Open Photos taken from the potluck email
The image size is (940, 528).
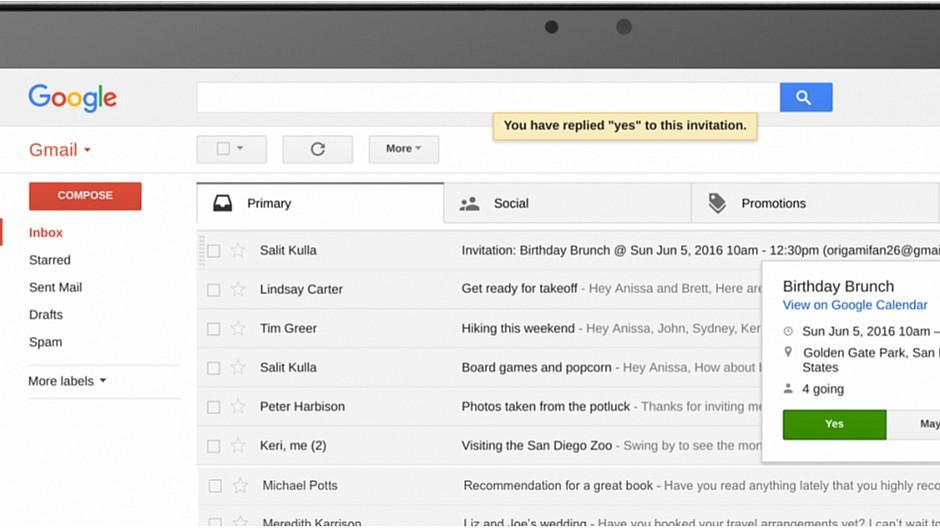(546, 406)
